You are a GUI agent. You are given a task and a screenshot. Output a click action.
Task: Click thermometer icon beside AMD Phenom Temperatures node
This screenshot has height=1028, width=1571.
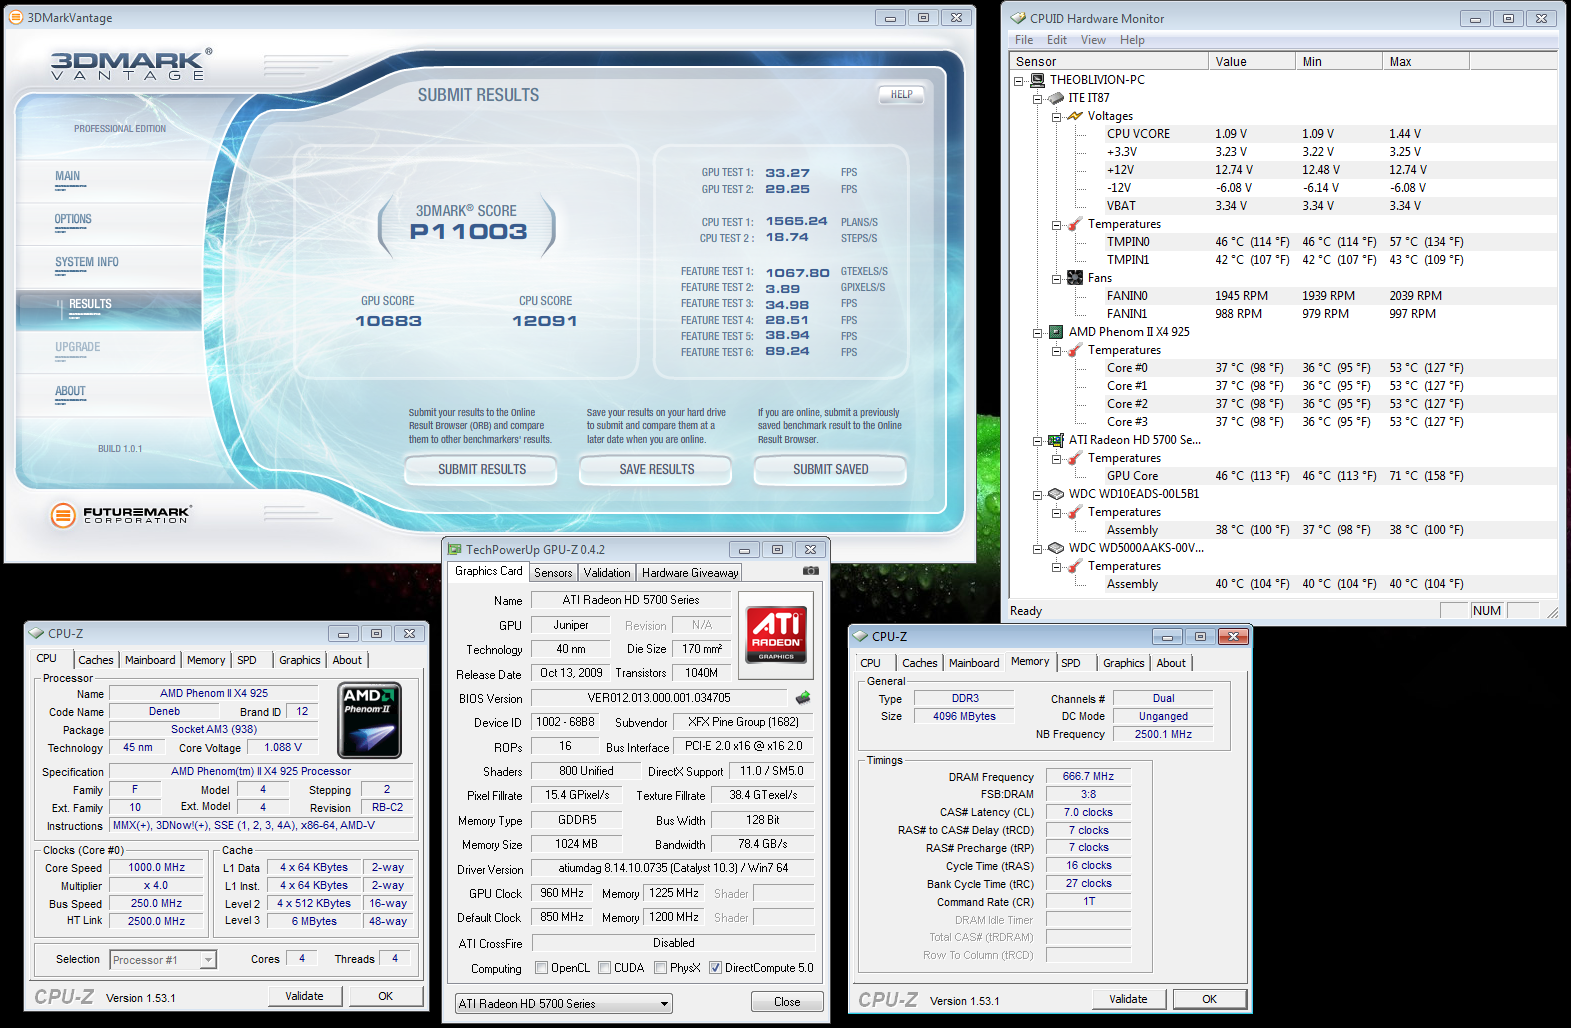pyautogui.click(x=1075, y=350)
